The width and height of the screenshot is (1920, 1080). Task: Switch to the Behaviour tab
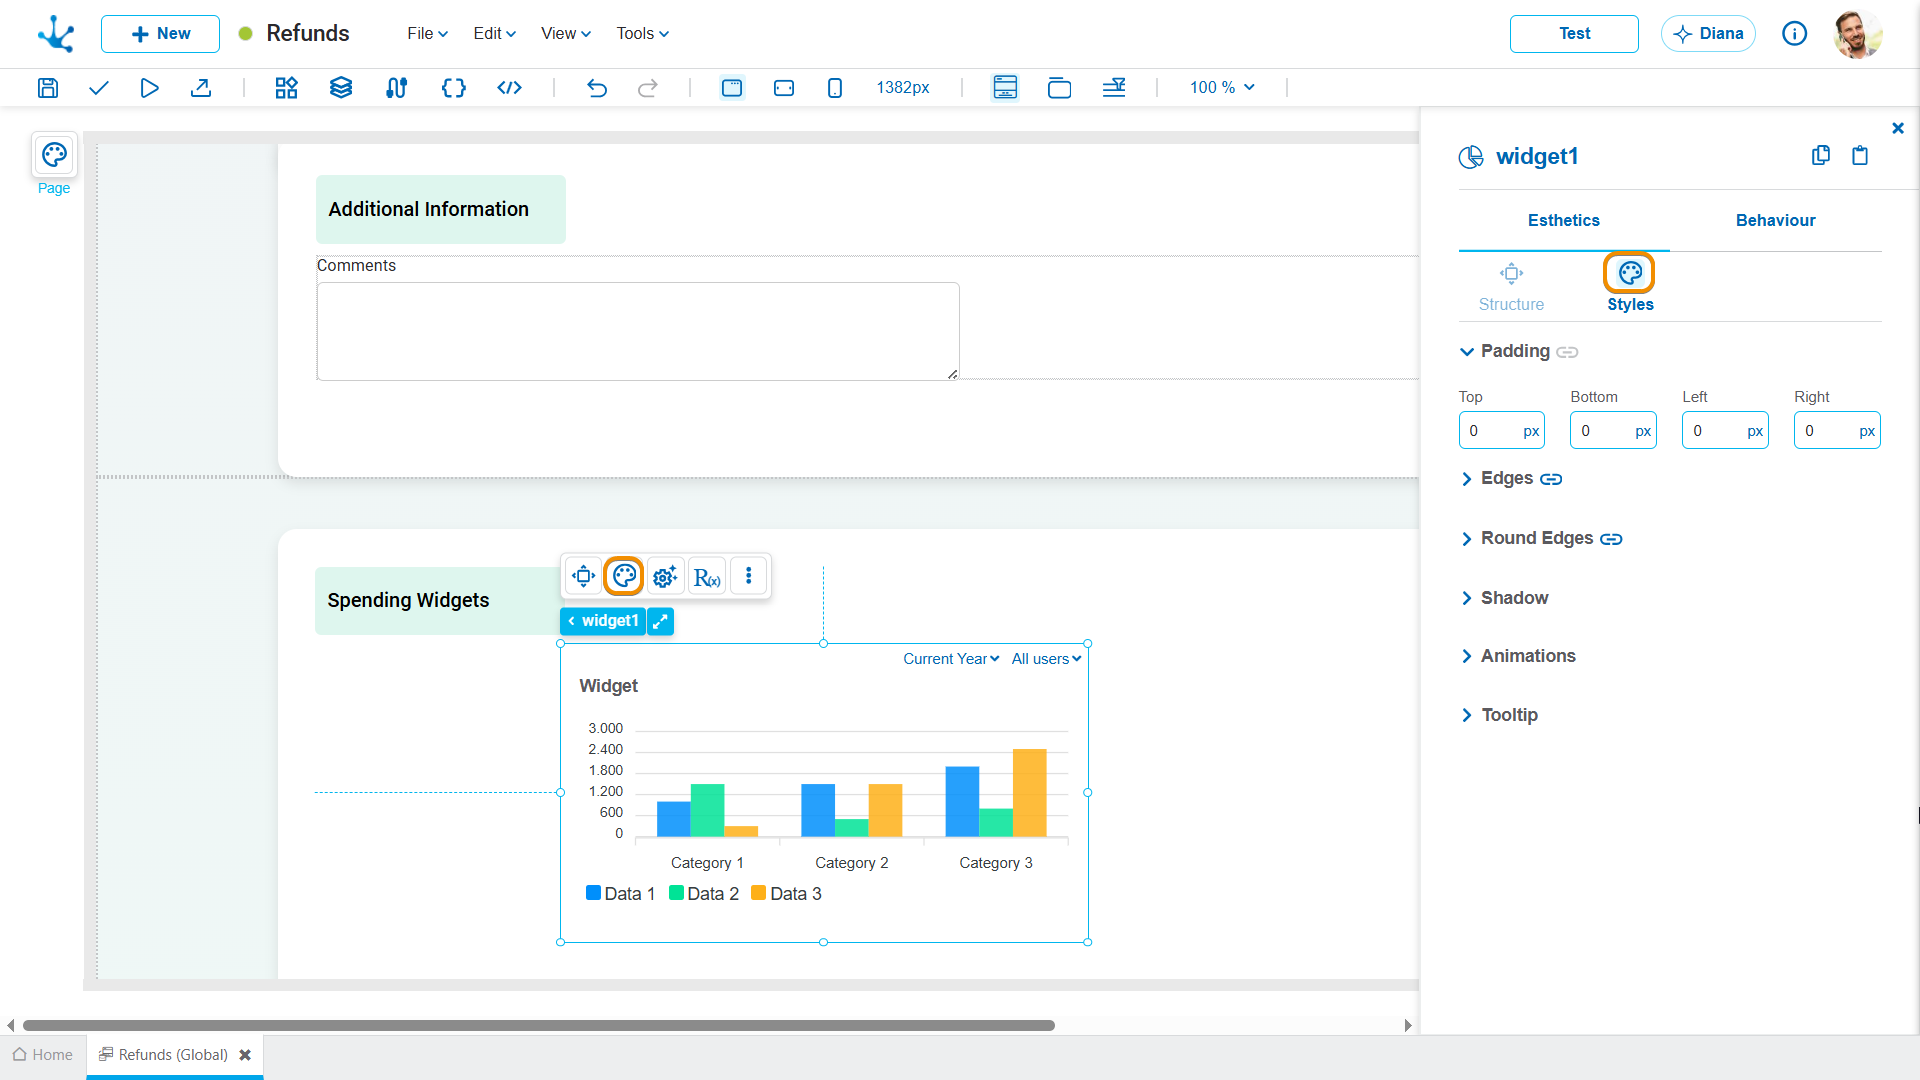1775,220
